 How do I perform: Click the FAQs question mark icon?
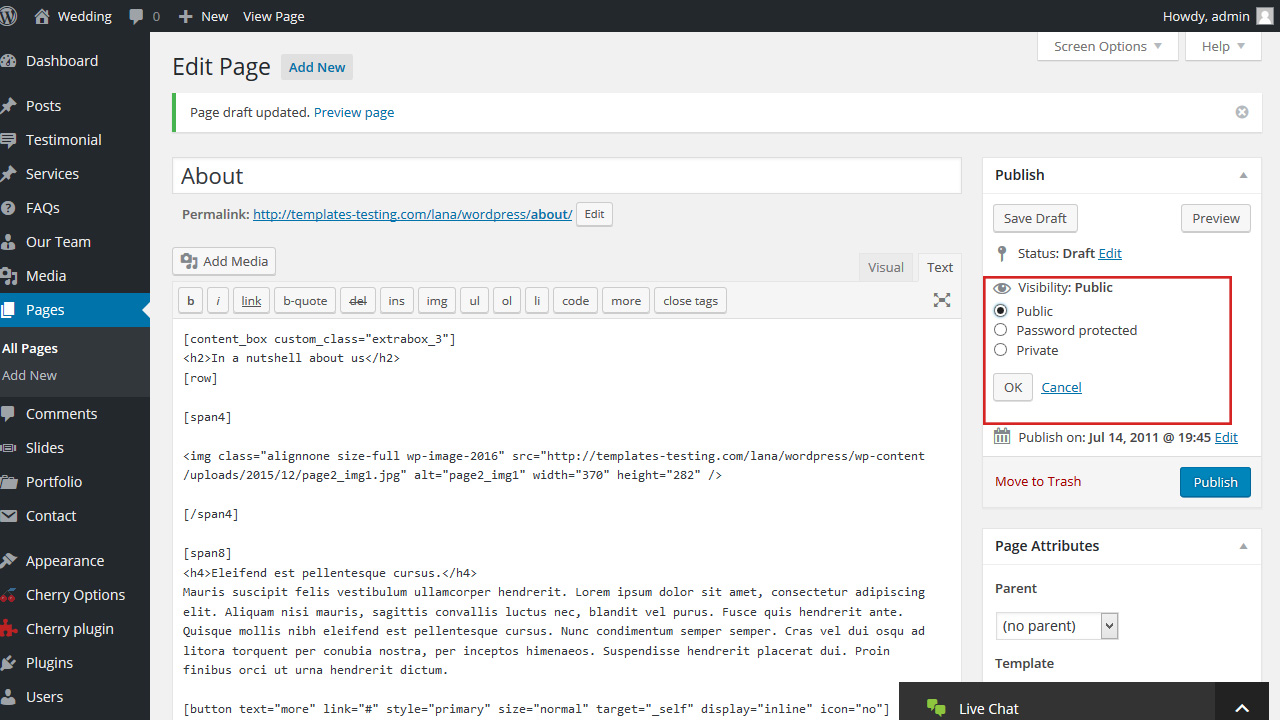point(9,208)
